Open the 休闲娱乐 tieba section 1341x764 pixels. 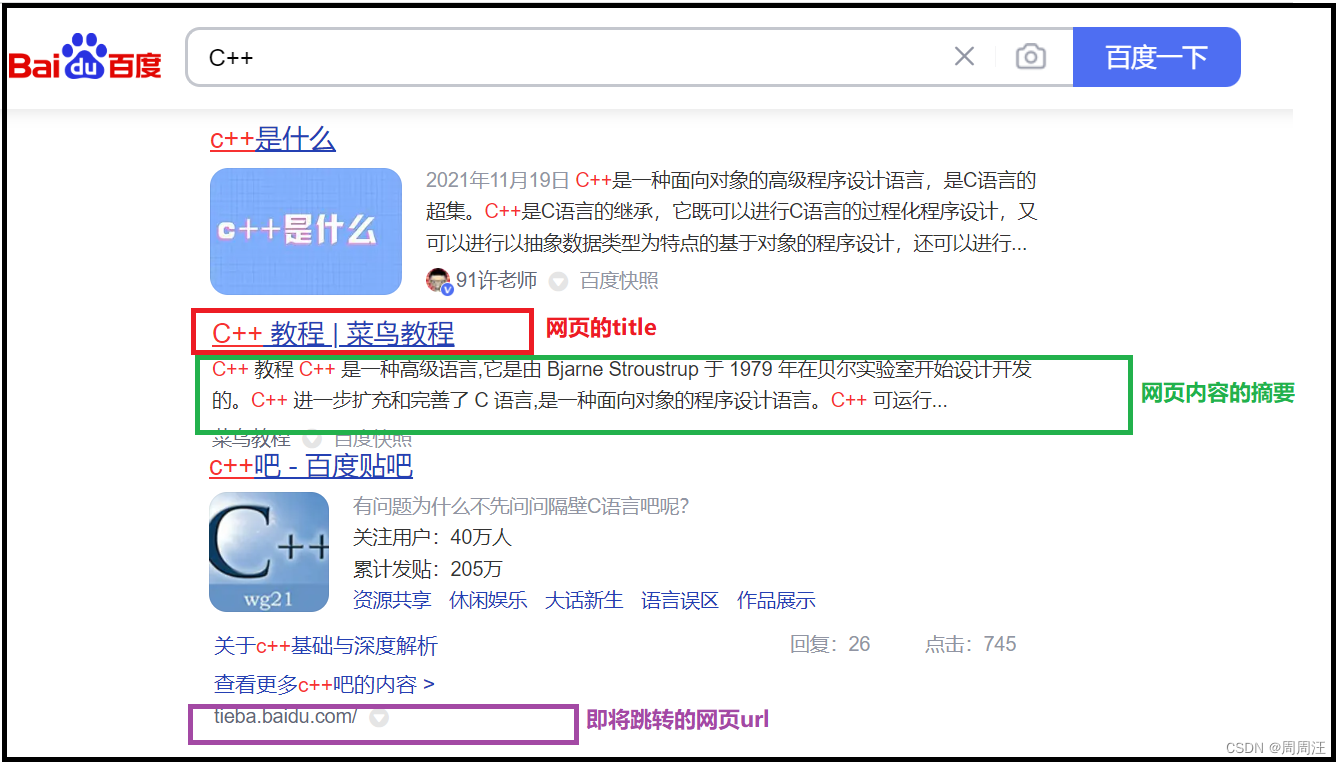tap(488, 600)
